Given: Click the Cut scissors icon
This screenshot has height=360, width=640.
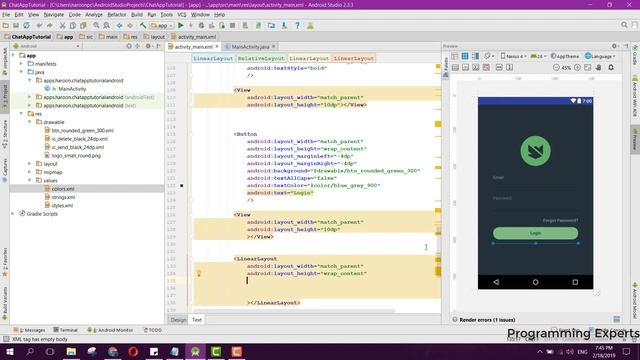Looking at the screenshot, I should point(62,25).
